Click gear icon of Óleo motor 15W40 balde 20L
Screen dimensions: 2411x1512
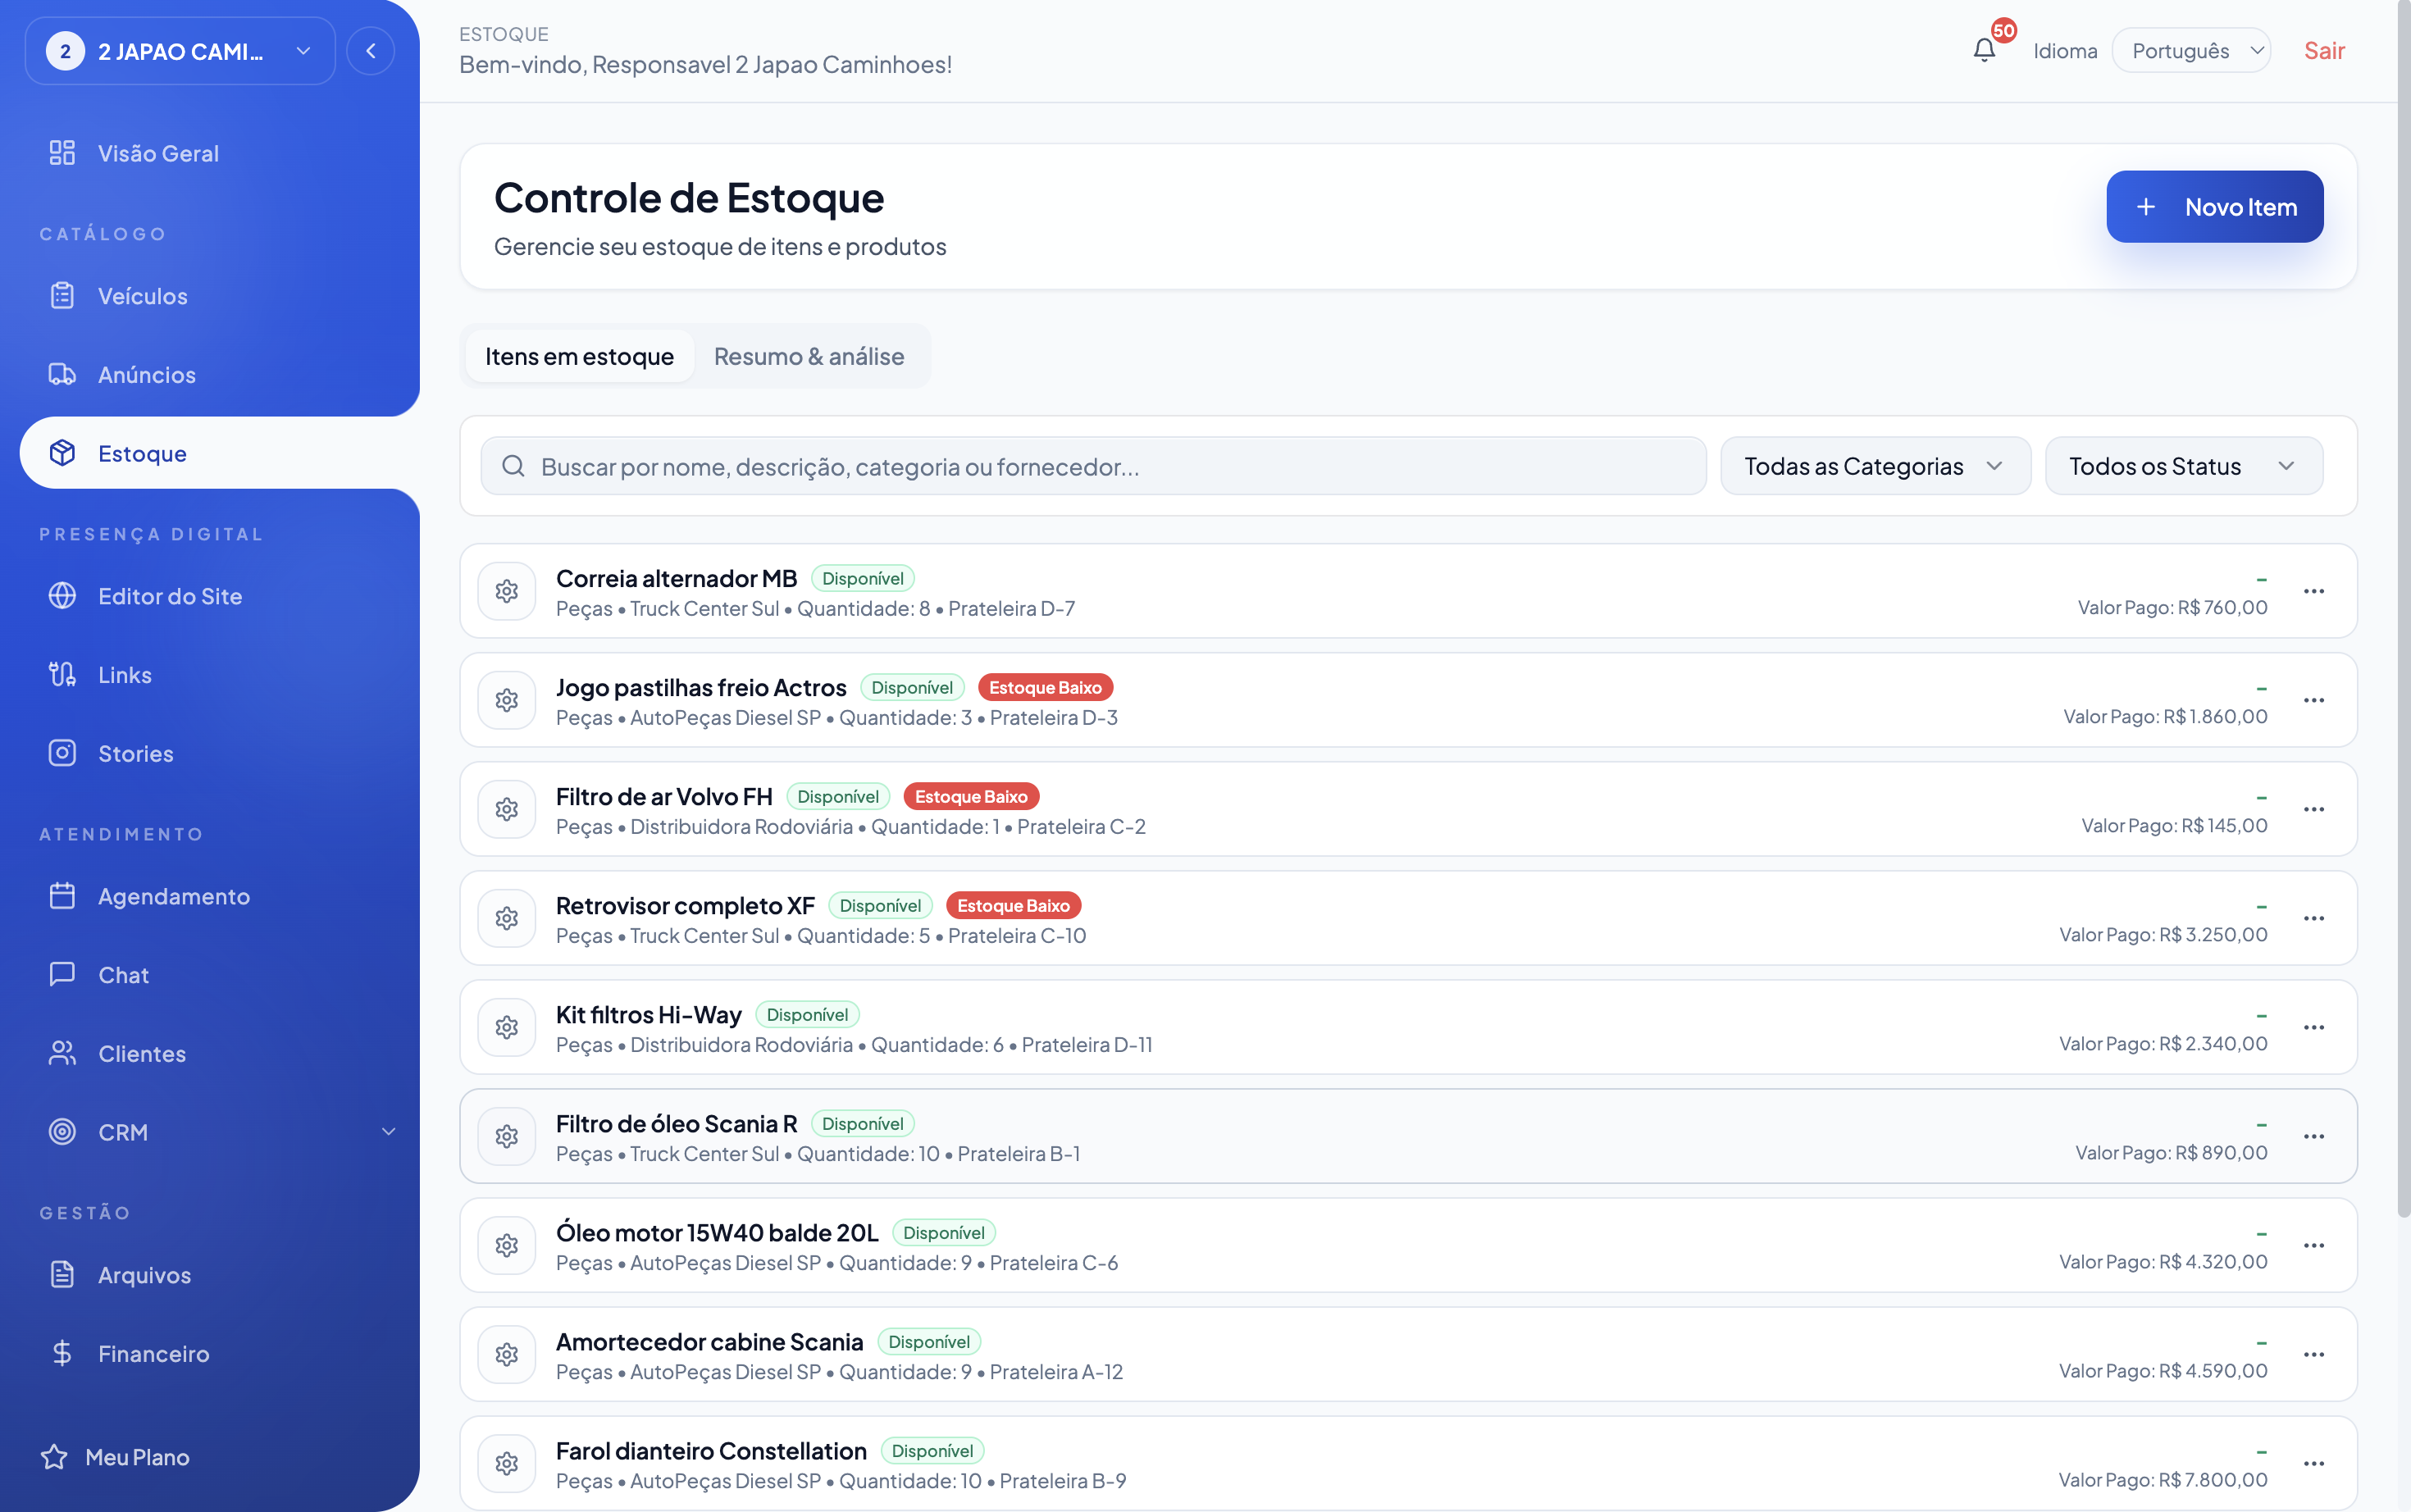coord(507,1245)
